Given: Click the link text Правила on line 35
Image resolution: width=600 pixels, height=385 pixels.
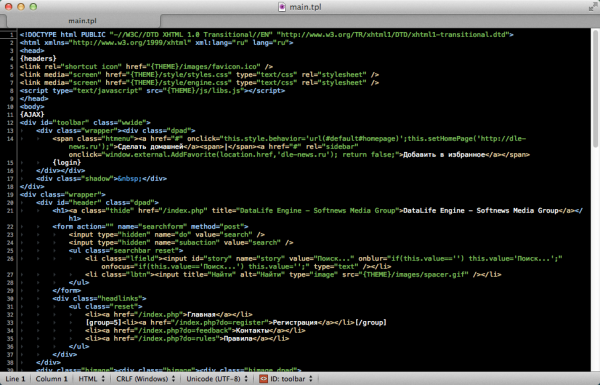Looking at the screenshot, I should pos(238,339).
